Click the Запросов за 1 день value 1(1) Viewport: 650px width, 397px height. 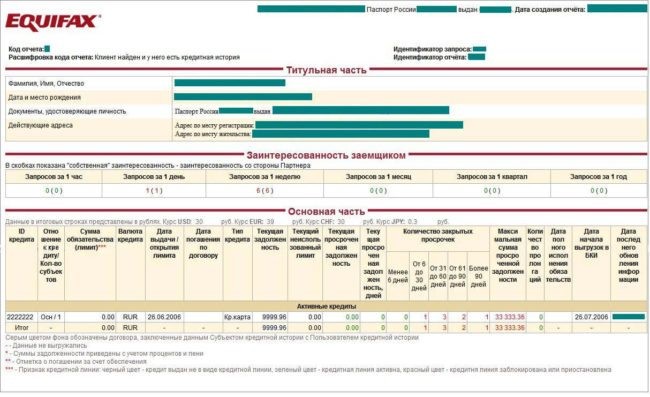(154, 191)
